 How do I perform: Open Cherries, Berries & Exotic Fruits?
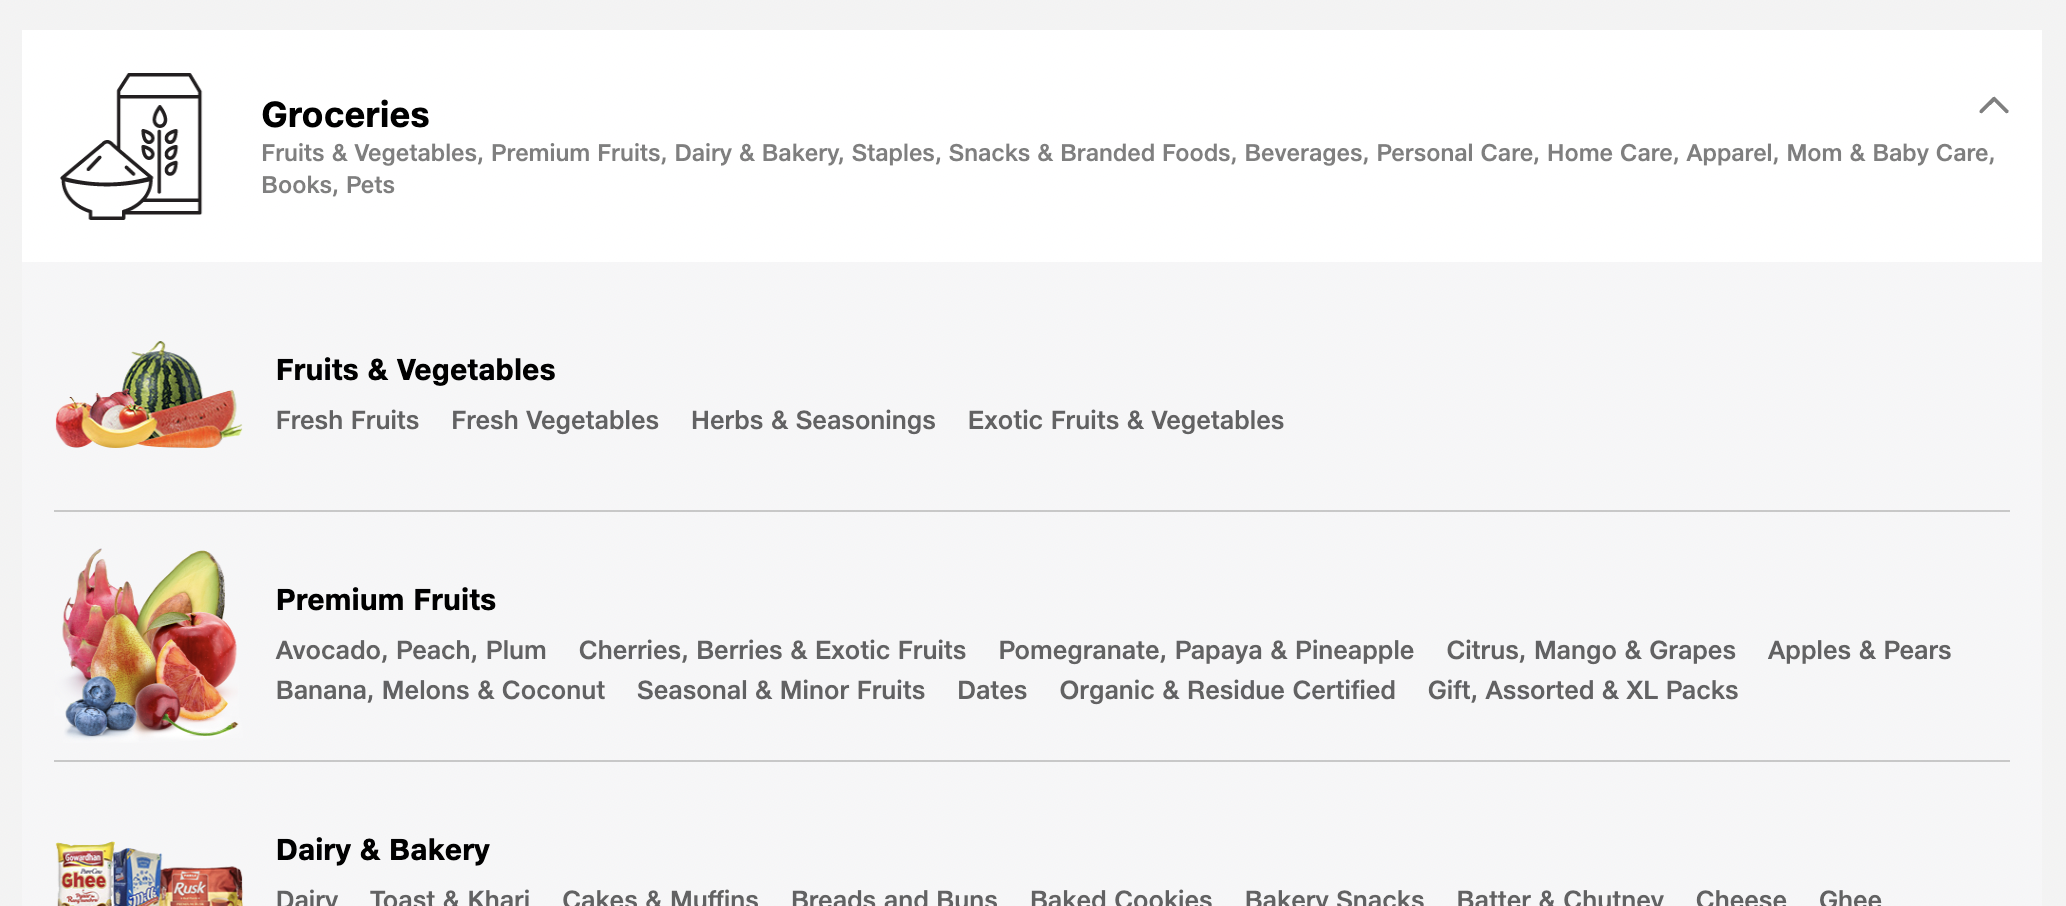(772, 650)
